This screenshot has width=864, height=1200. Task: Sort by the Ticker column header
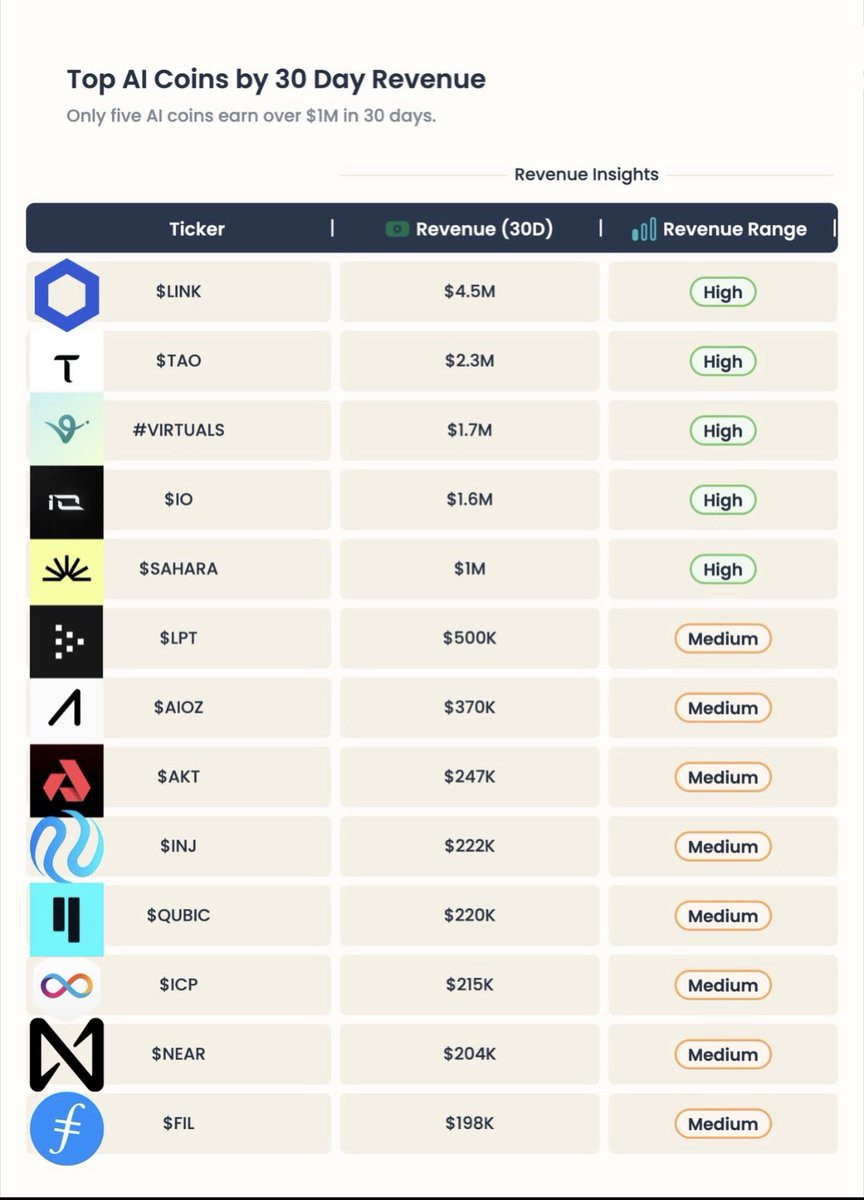pos(197,229)
